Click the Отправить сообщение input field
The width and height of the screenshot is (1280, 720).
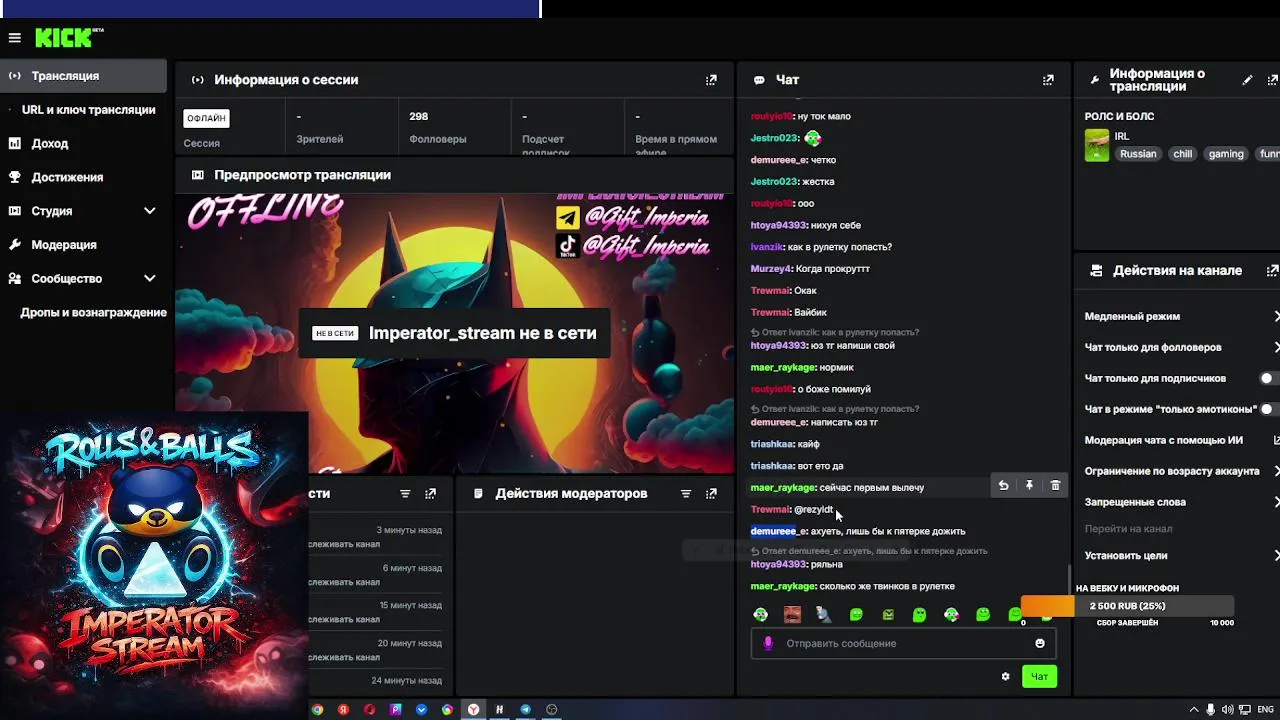(x=903, y=644)
